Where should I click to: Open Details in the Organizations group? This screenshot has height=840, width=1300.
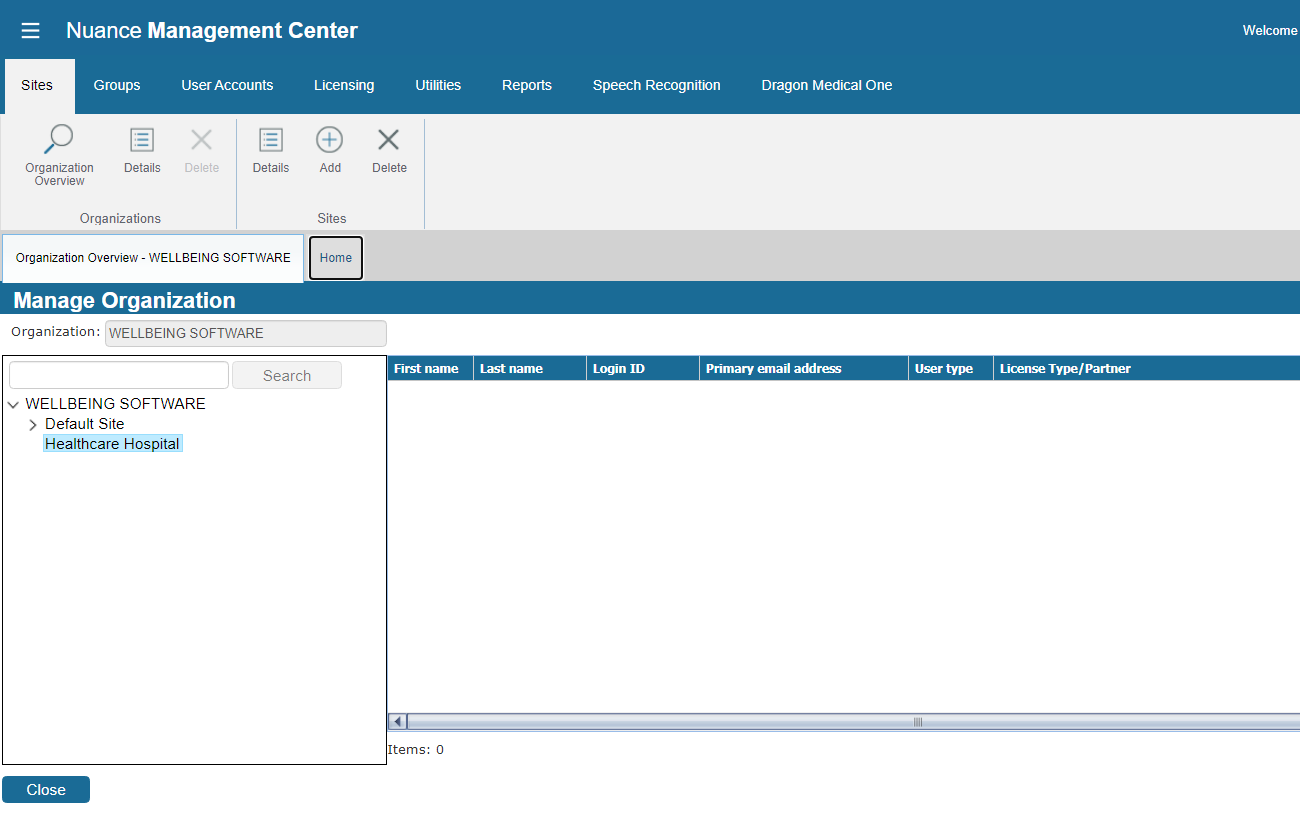[x=142, y=151]
